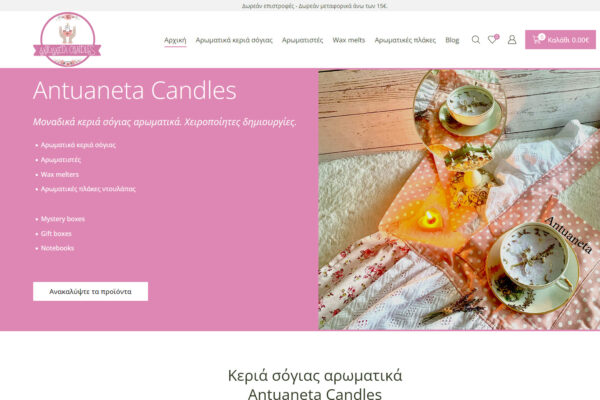Open Αρωματικές πλάκες menu item
Viewport: 600px width, 400px height.
(x=405, y=40)
